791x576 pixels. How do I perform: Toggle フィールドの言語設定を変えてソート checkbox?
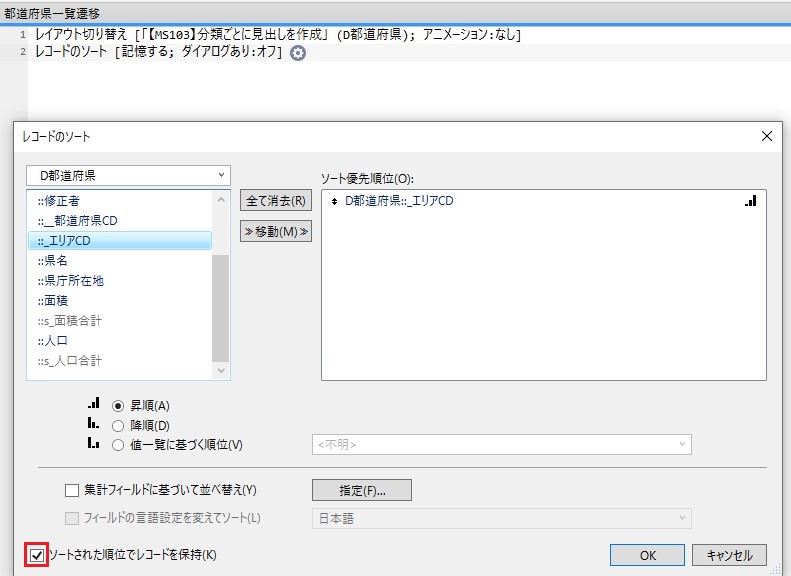72,519
